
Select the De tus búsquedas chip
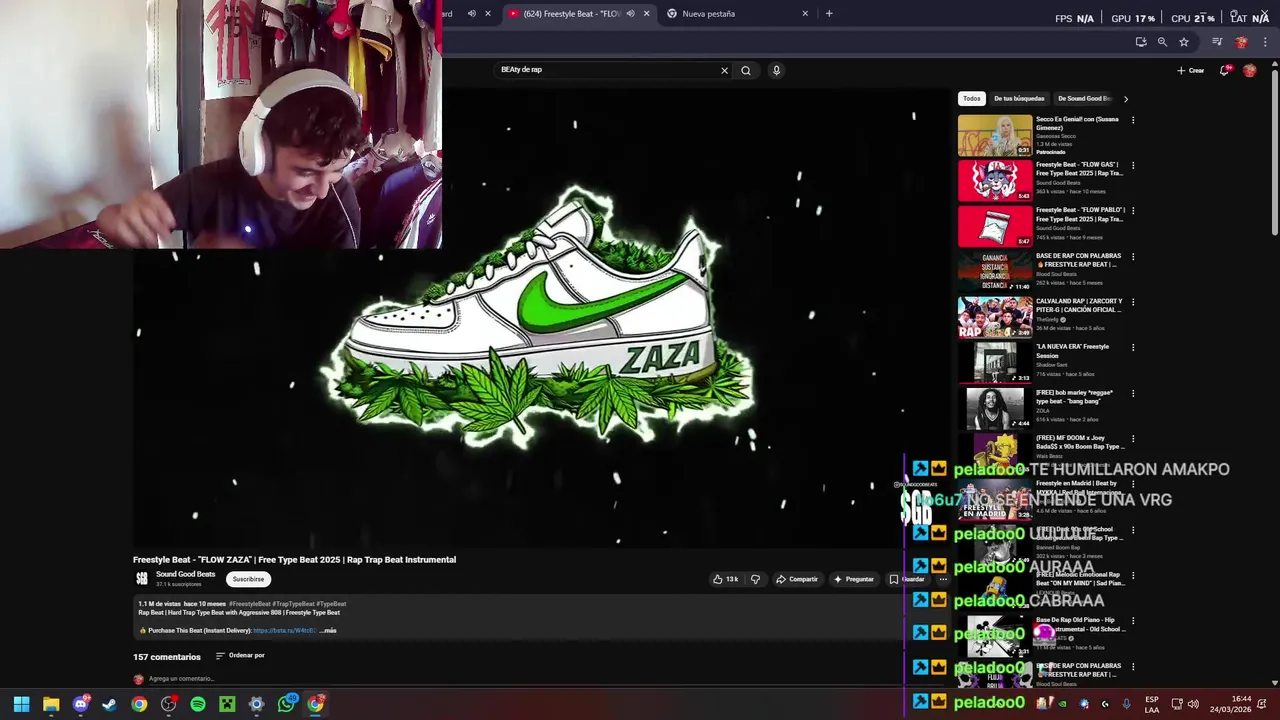pyautogui.click(x=1019, y=99)
